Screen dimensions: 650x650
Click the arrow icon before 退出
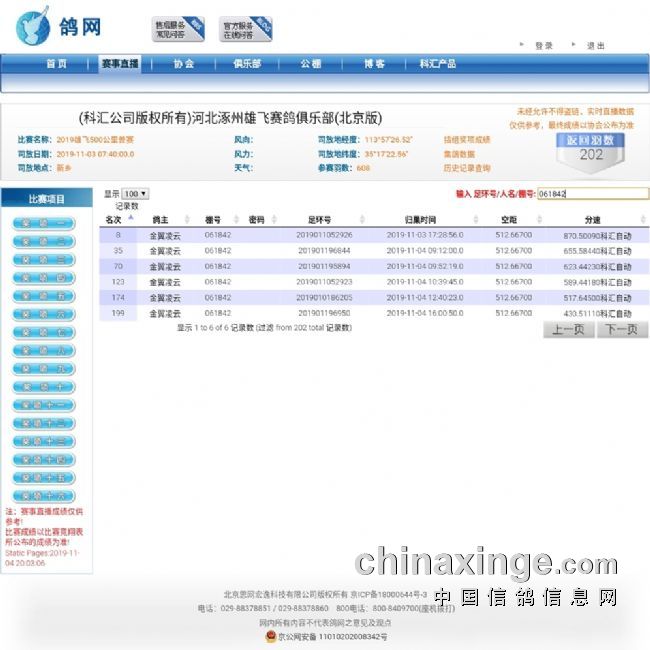575,45
